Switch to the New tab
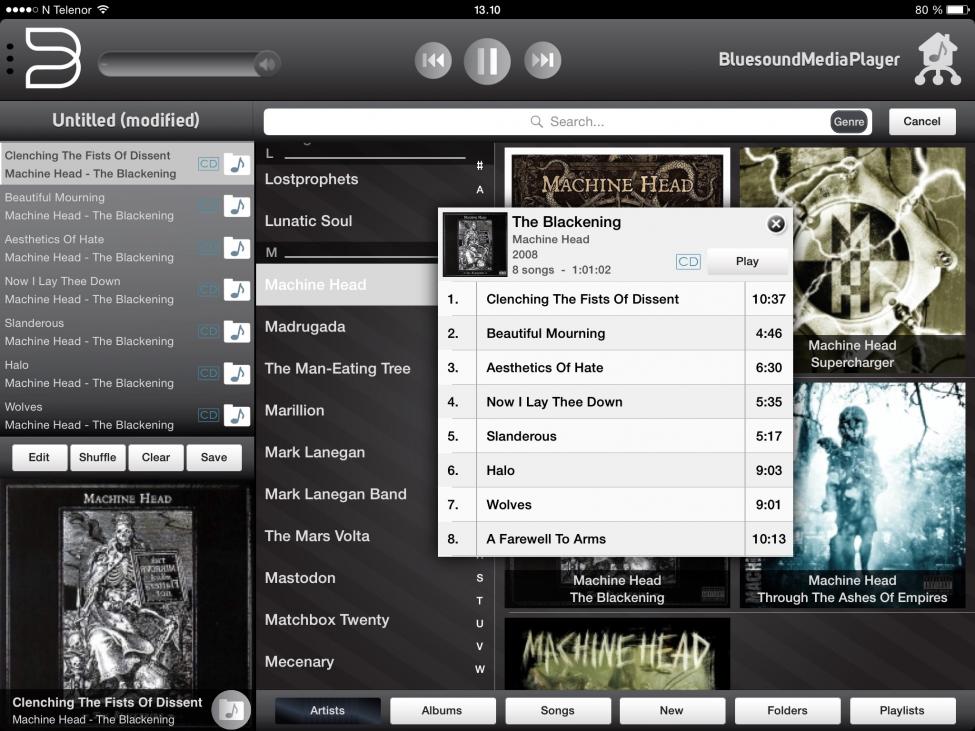This screenshot has width=975, height=731. pyautogui.click(x=672, y=710)
